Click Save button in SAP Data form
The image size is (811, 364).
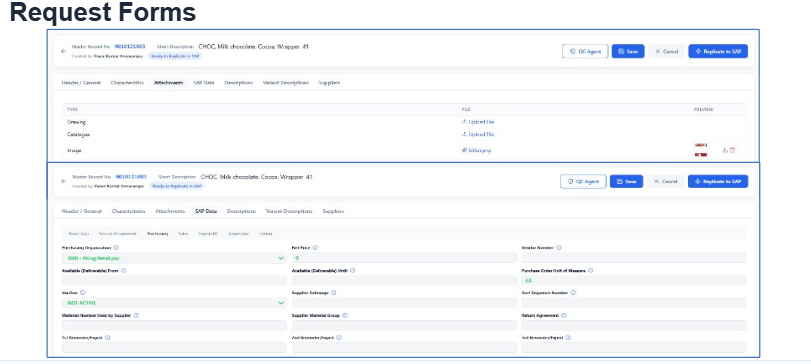point(626,181)
